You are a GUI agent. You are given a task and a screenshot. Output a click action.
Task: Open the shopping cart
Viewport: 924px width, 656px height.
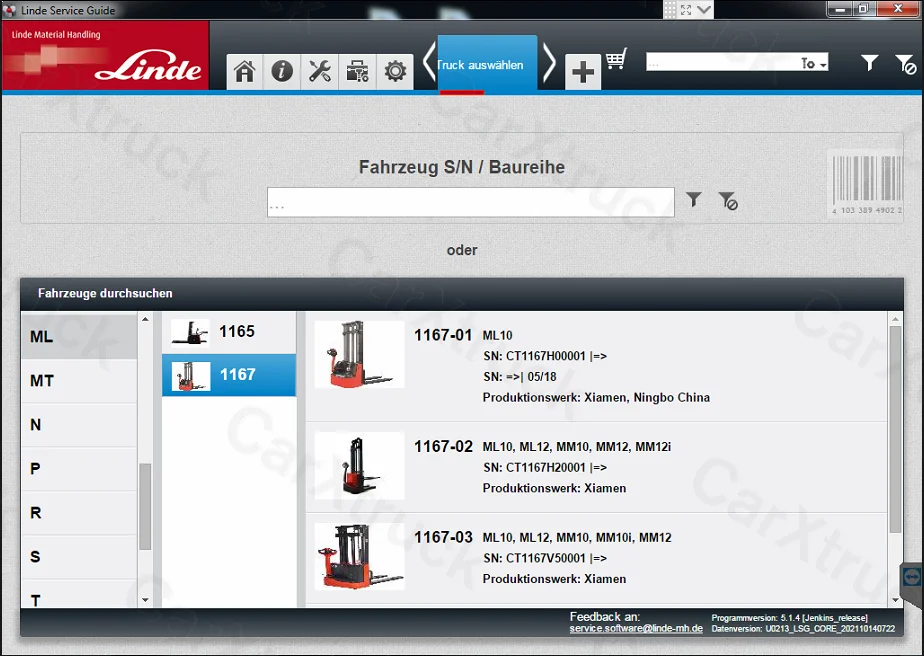tap(616, 59)
